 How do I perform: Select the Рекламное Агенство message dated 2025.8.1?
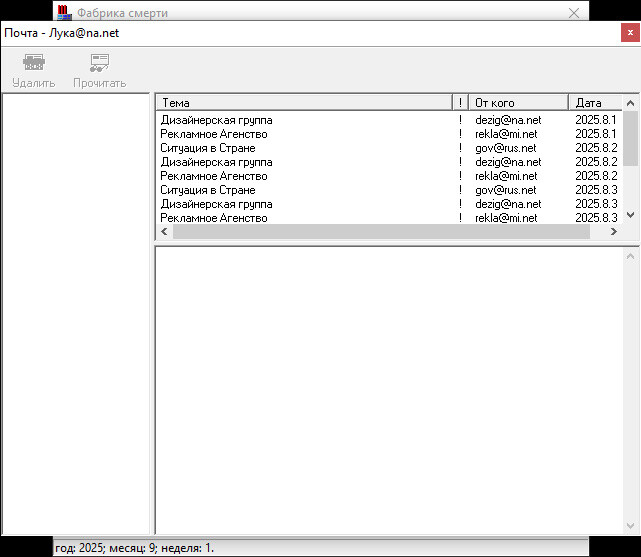tap(388, 134)
